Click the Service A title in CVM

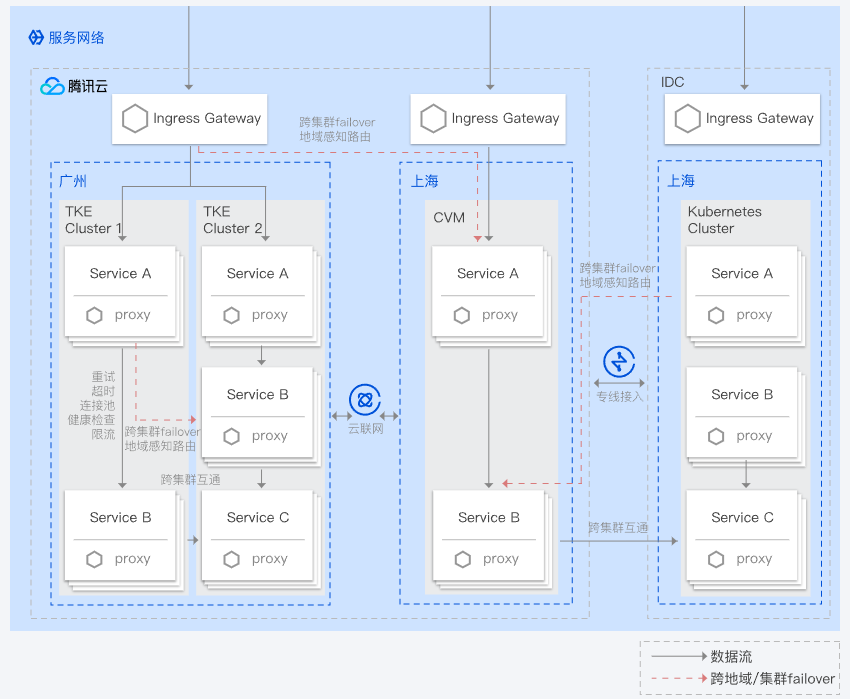488,273
